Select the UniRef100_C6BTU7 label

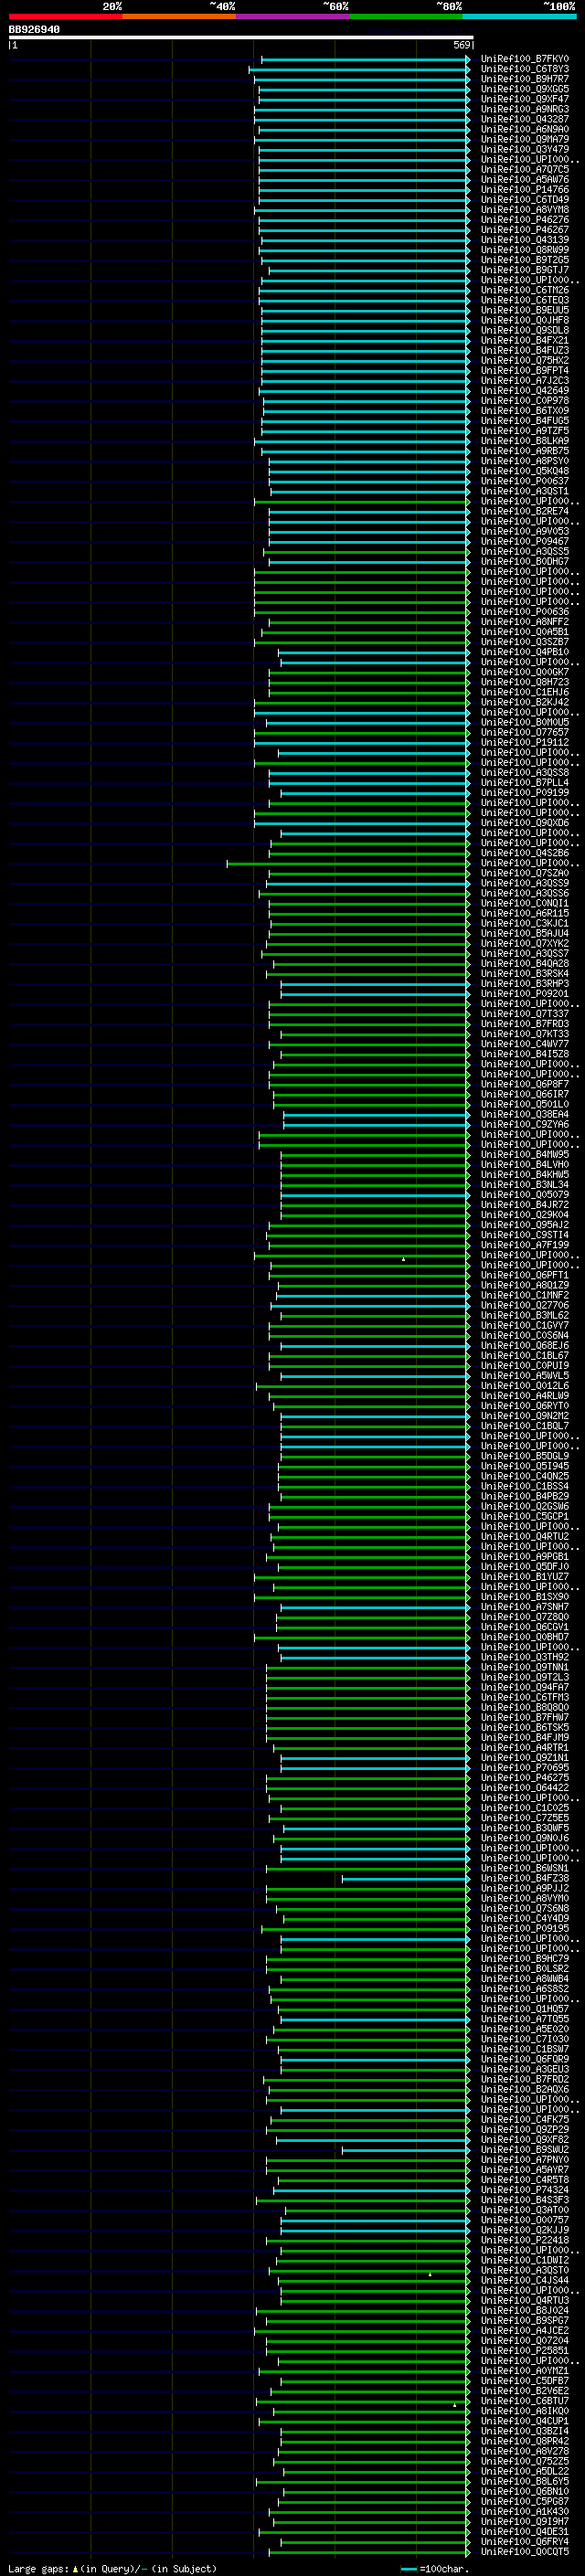(x=524, y=2401)
